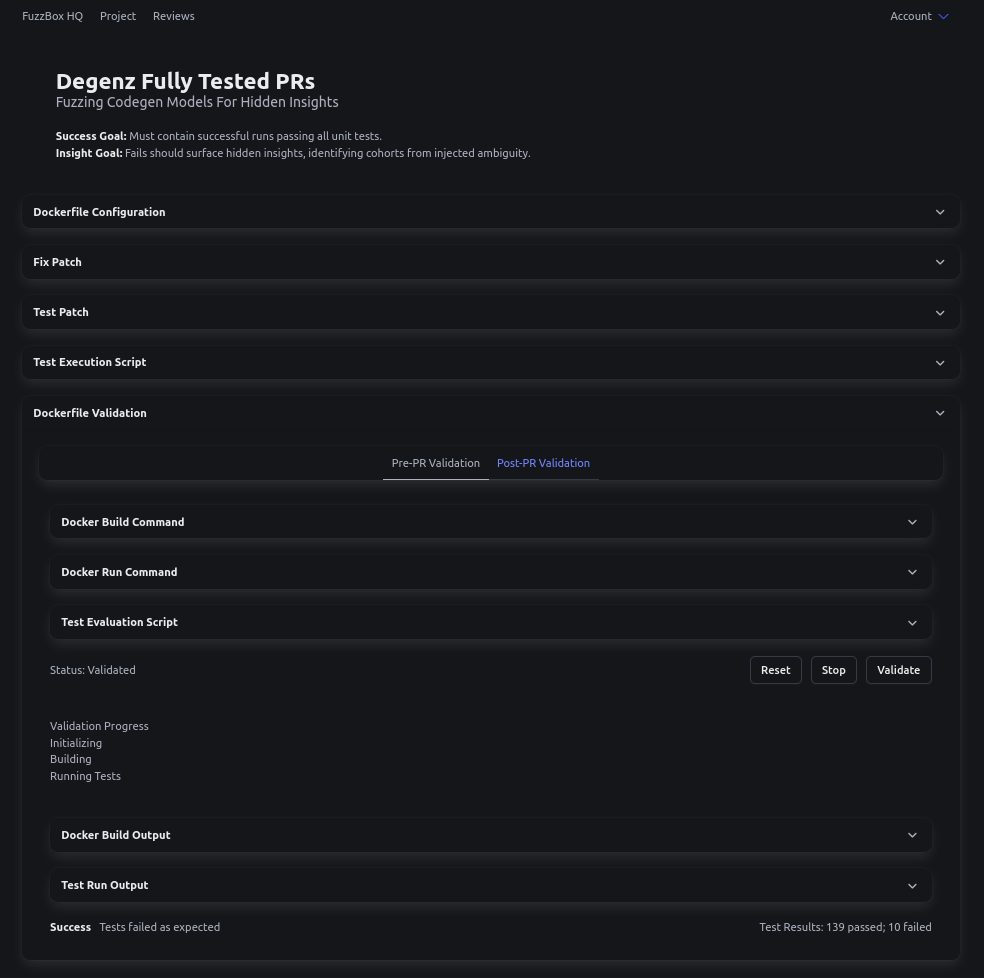Image resolution: width=984 pixels, height=978 pixels.
Task: Collapse the Dockerfile Validation chevron
Action: click(x=939, y=413)
